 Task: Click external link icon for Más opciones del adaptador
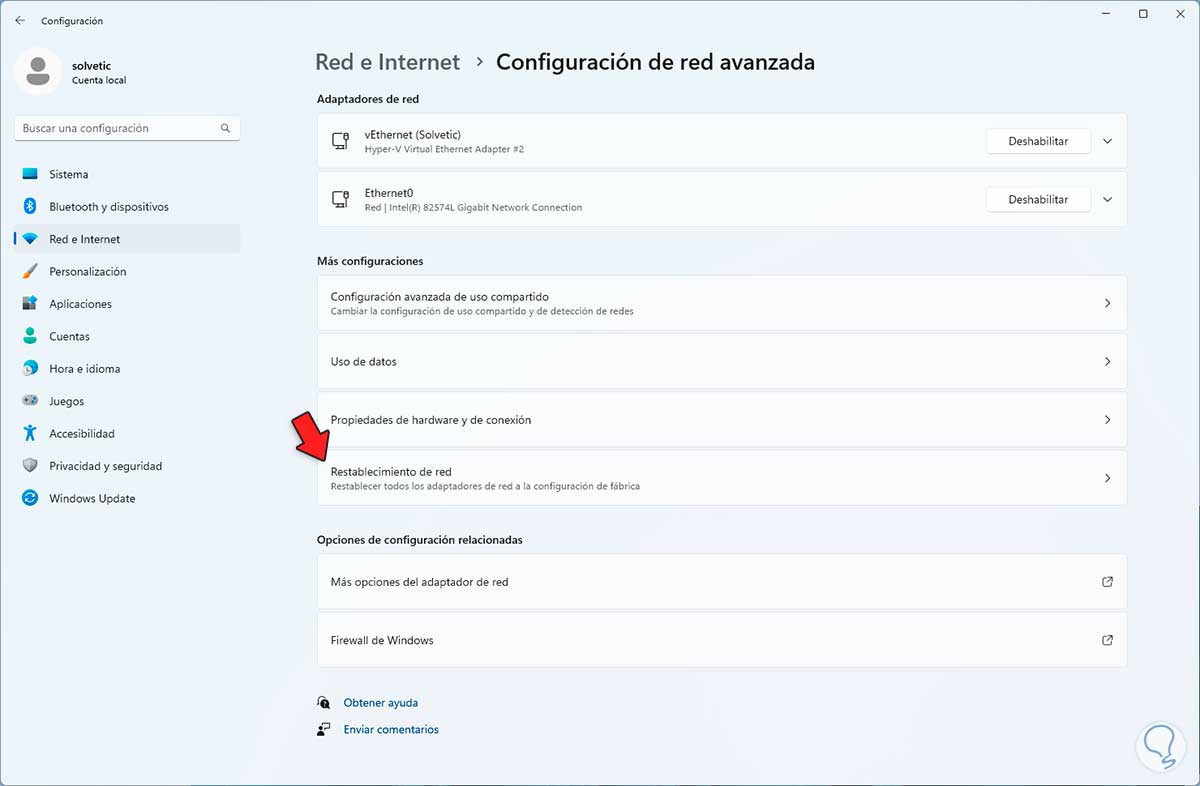pos(1107,582)
